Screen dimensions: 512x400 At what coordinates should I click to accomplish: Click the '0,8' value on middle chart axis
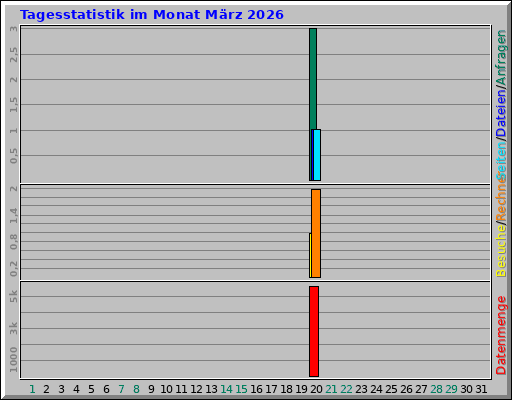[14, 242]
